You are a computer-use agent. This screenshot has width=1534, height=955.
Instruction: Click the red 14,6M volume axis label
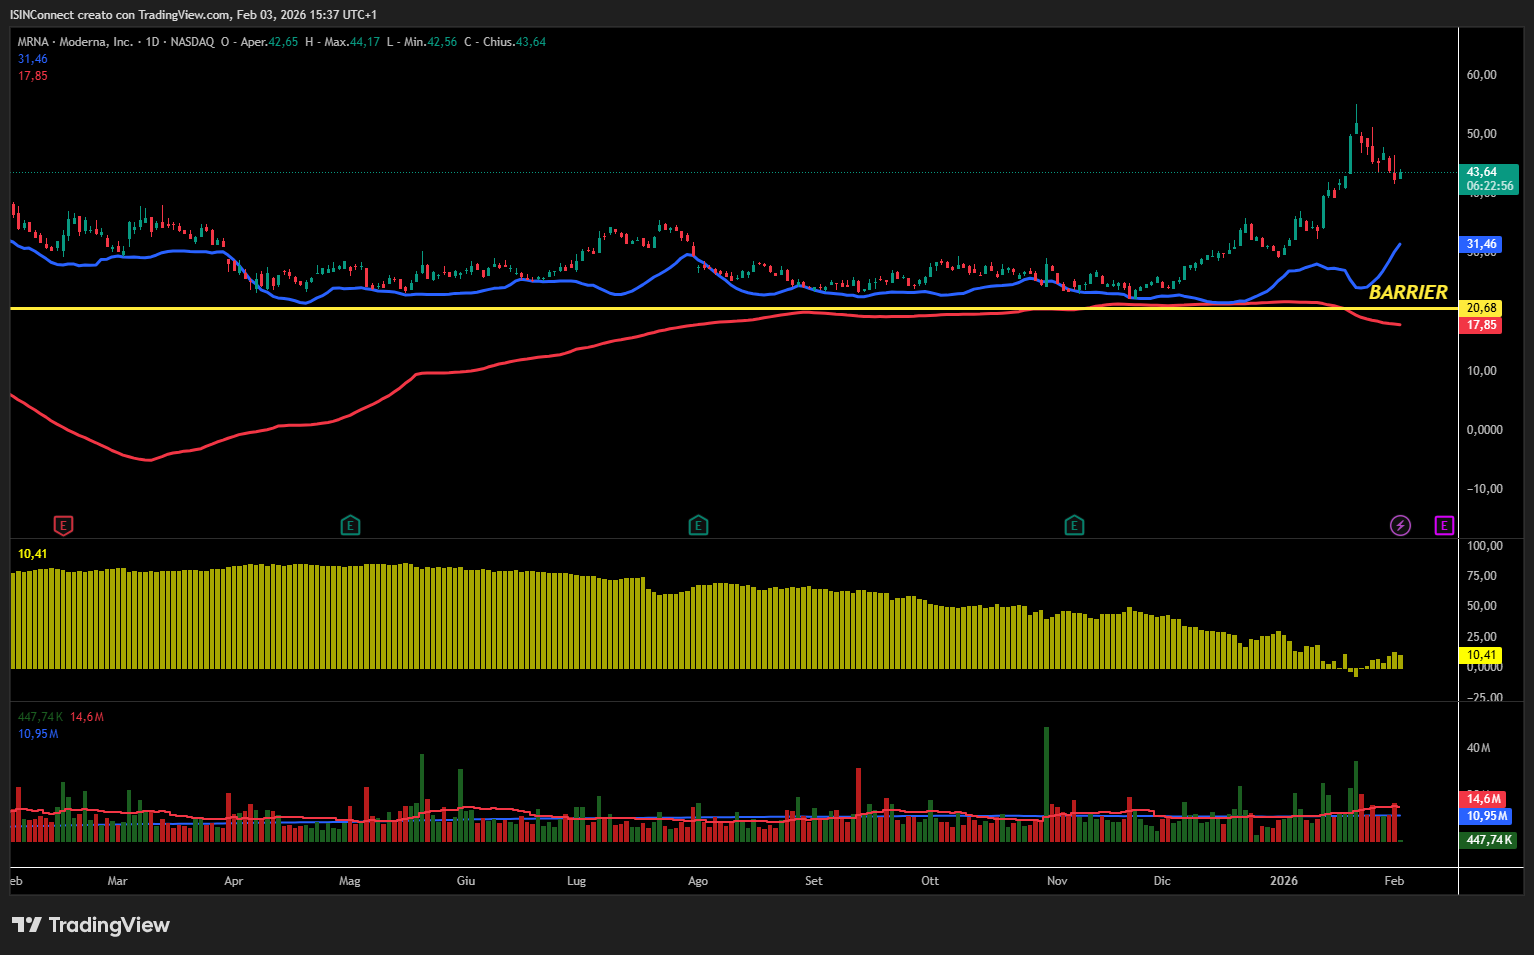point(1484,799)
